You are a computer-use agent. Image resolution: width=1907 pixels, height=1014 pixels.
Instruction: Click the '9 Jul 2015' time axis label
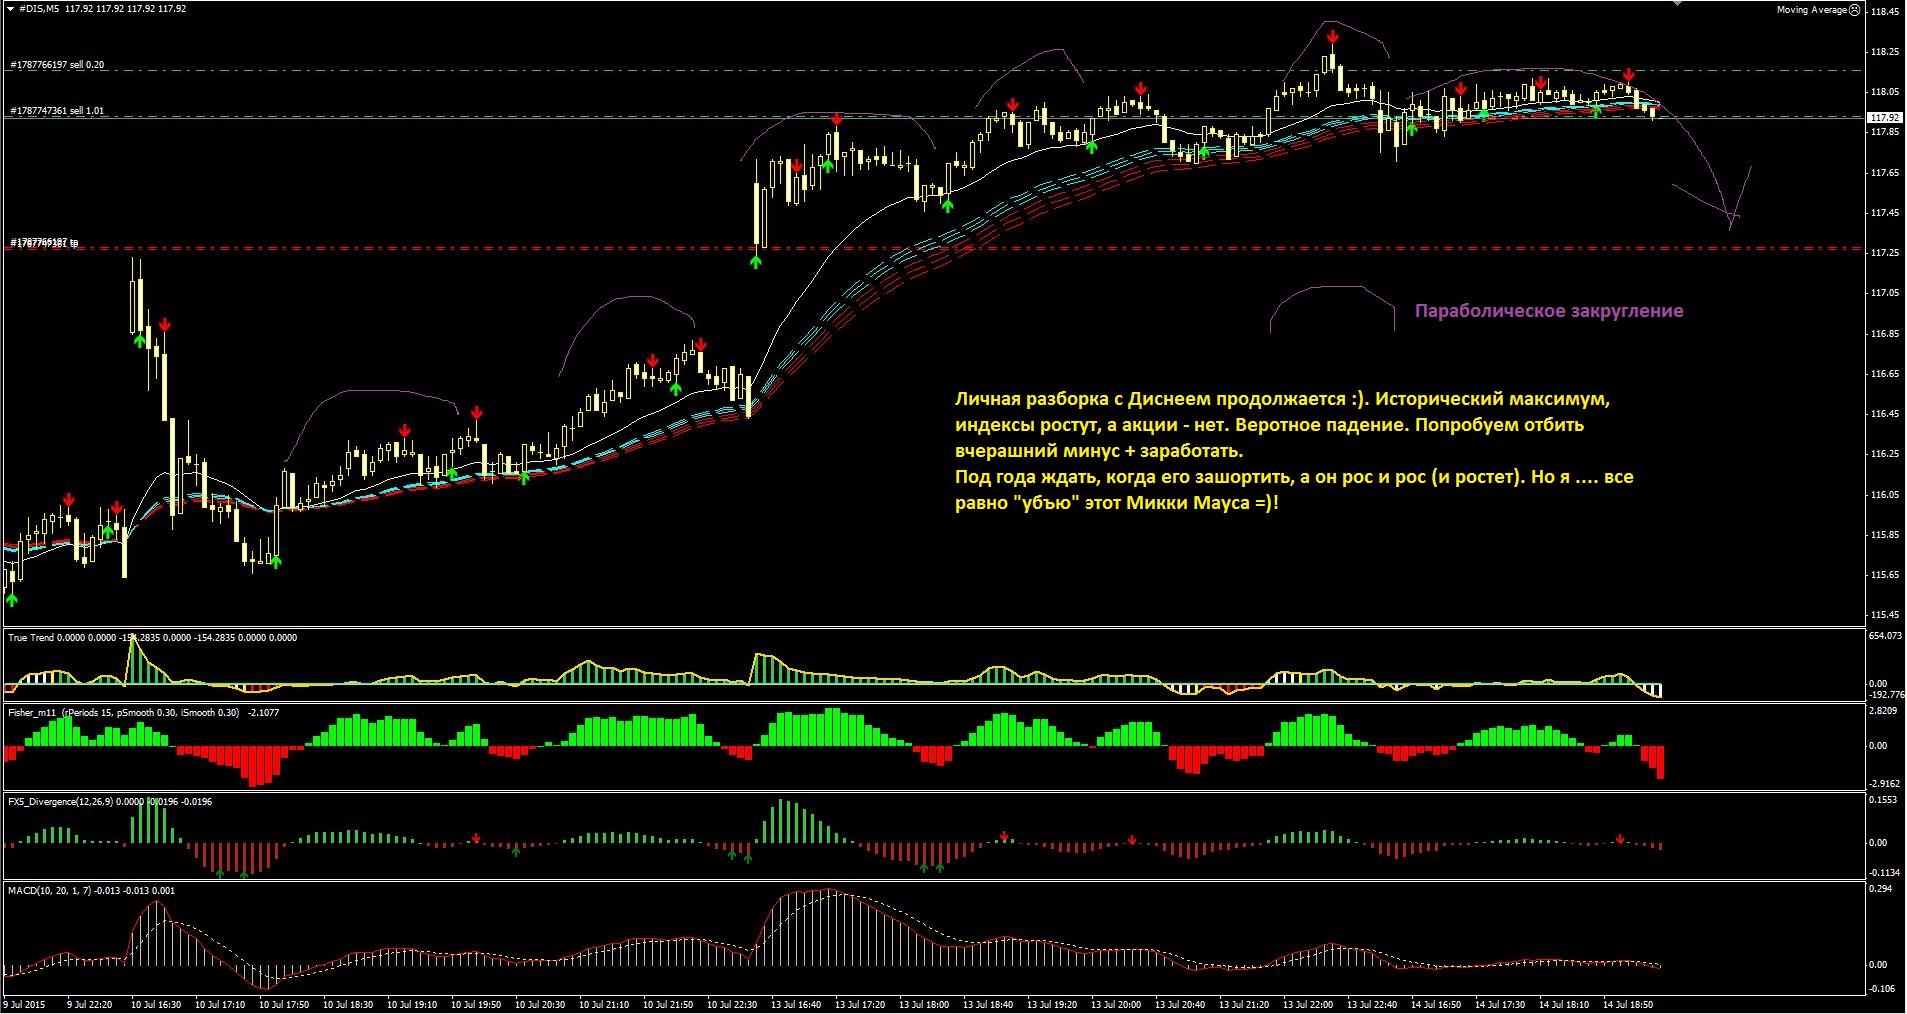[25, 1004]
